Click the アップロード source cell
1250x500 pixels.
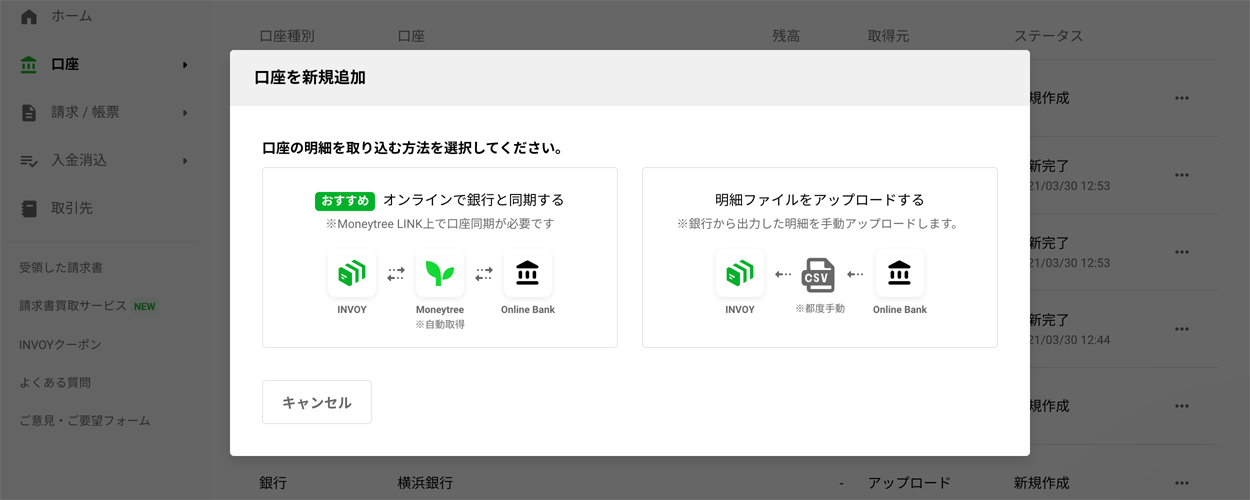click(x=909, y=483)
